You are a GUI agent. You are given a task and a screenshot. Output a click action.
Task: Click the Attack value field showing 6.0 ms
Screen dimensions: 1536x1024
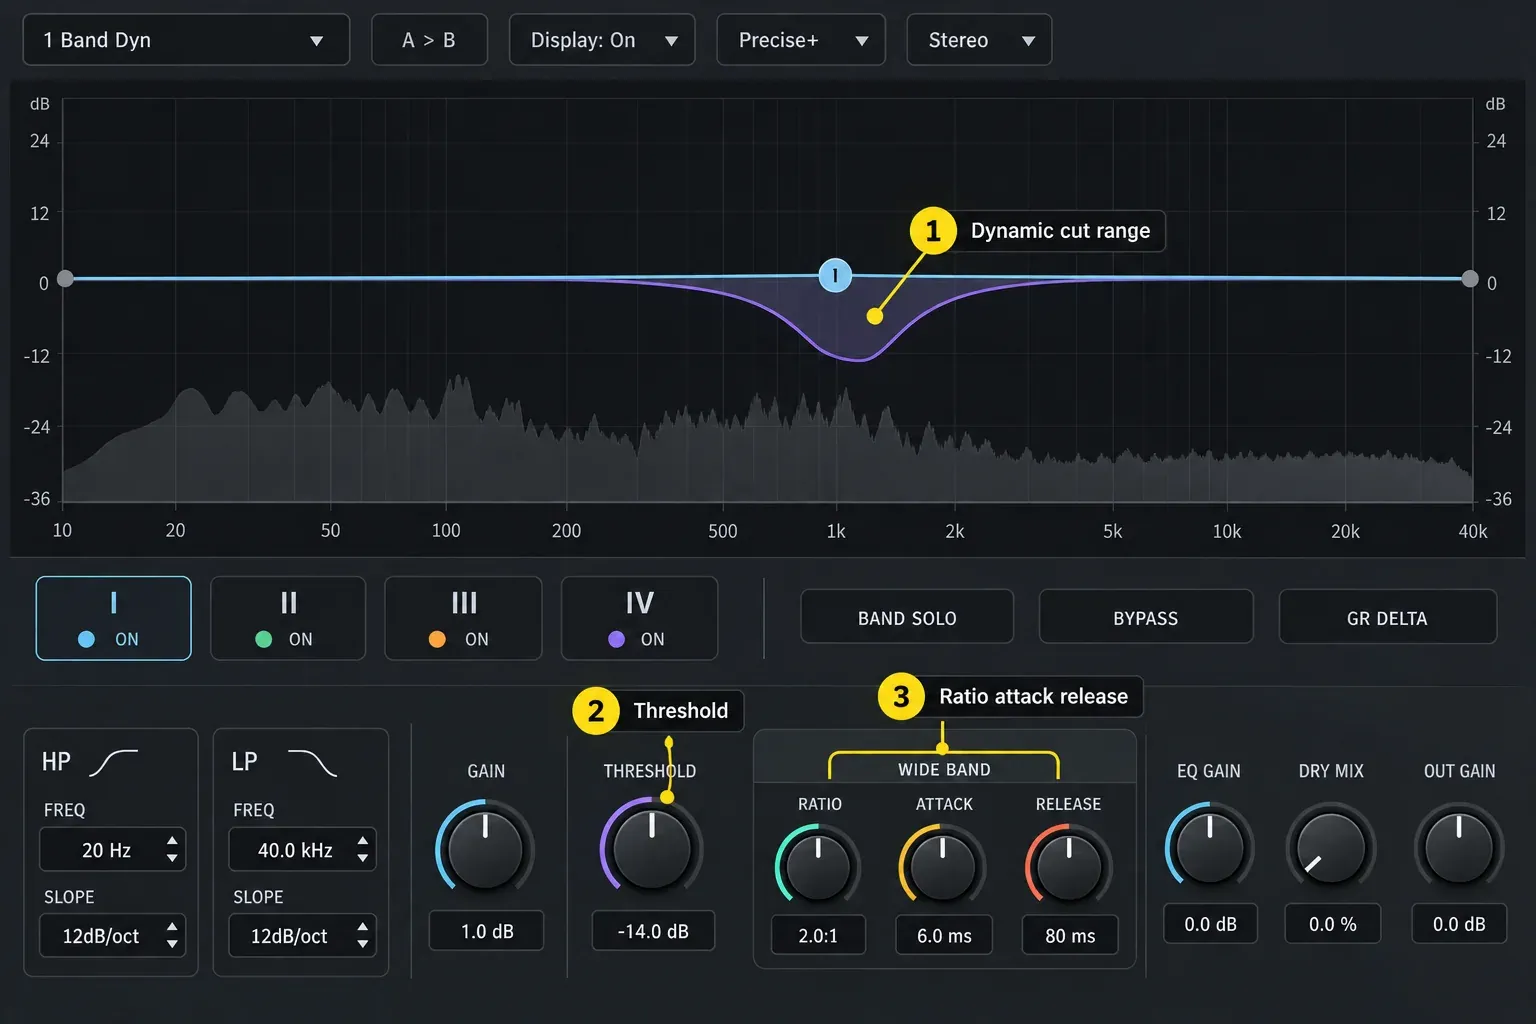(944, 935)
